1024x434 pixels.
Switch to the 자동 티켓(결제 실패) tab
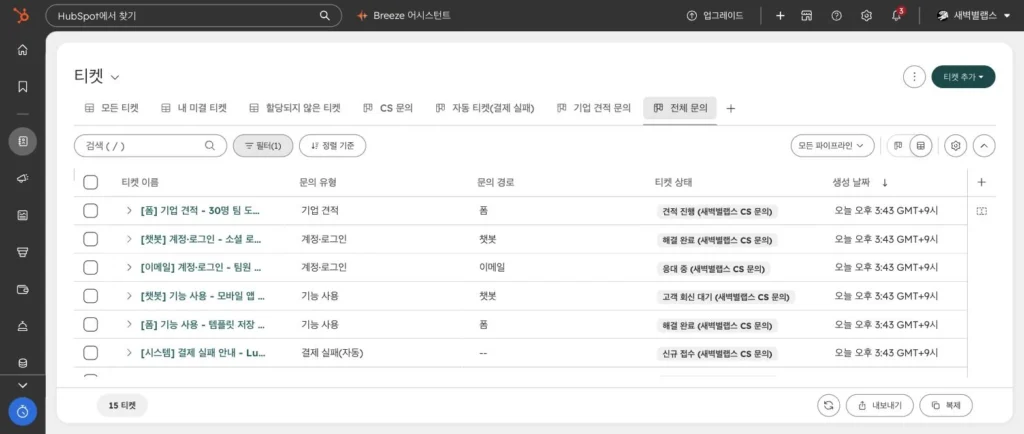tap(485, 108)
